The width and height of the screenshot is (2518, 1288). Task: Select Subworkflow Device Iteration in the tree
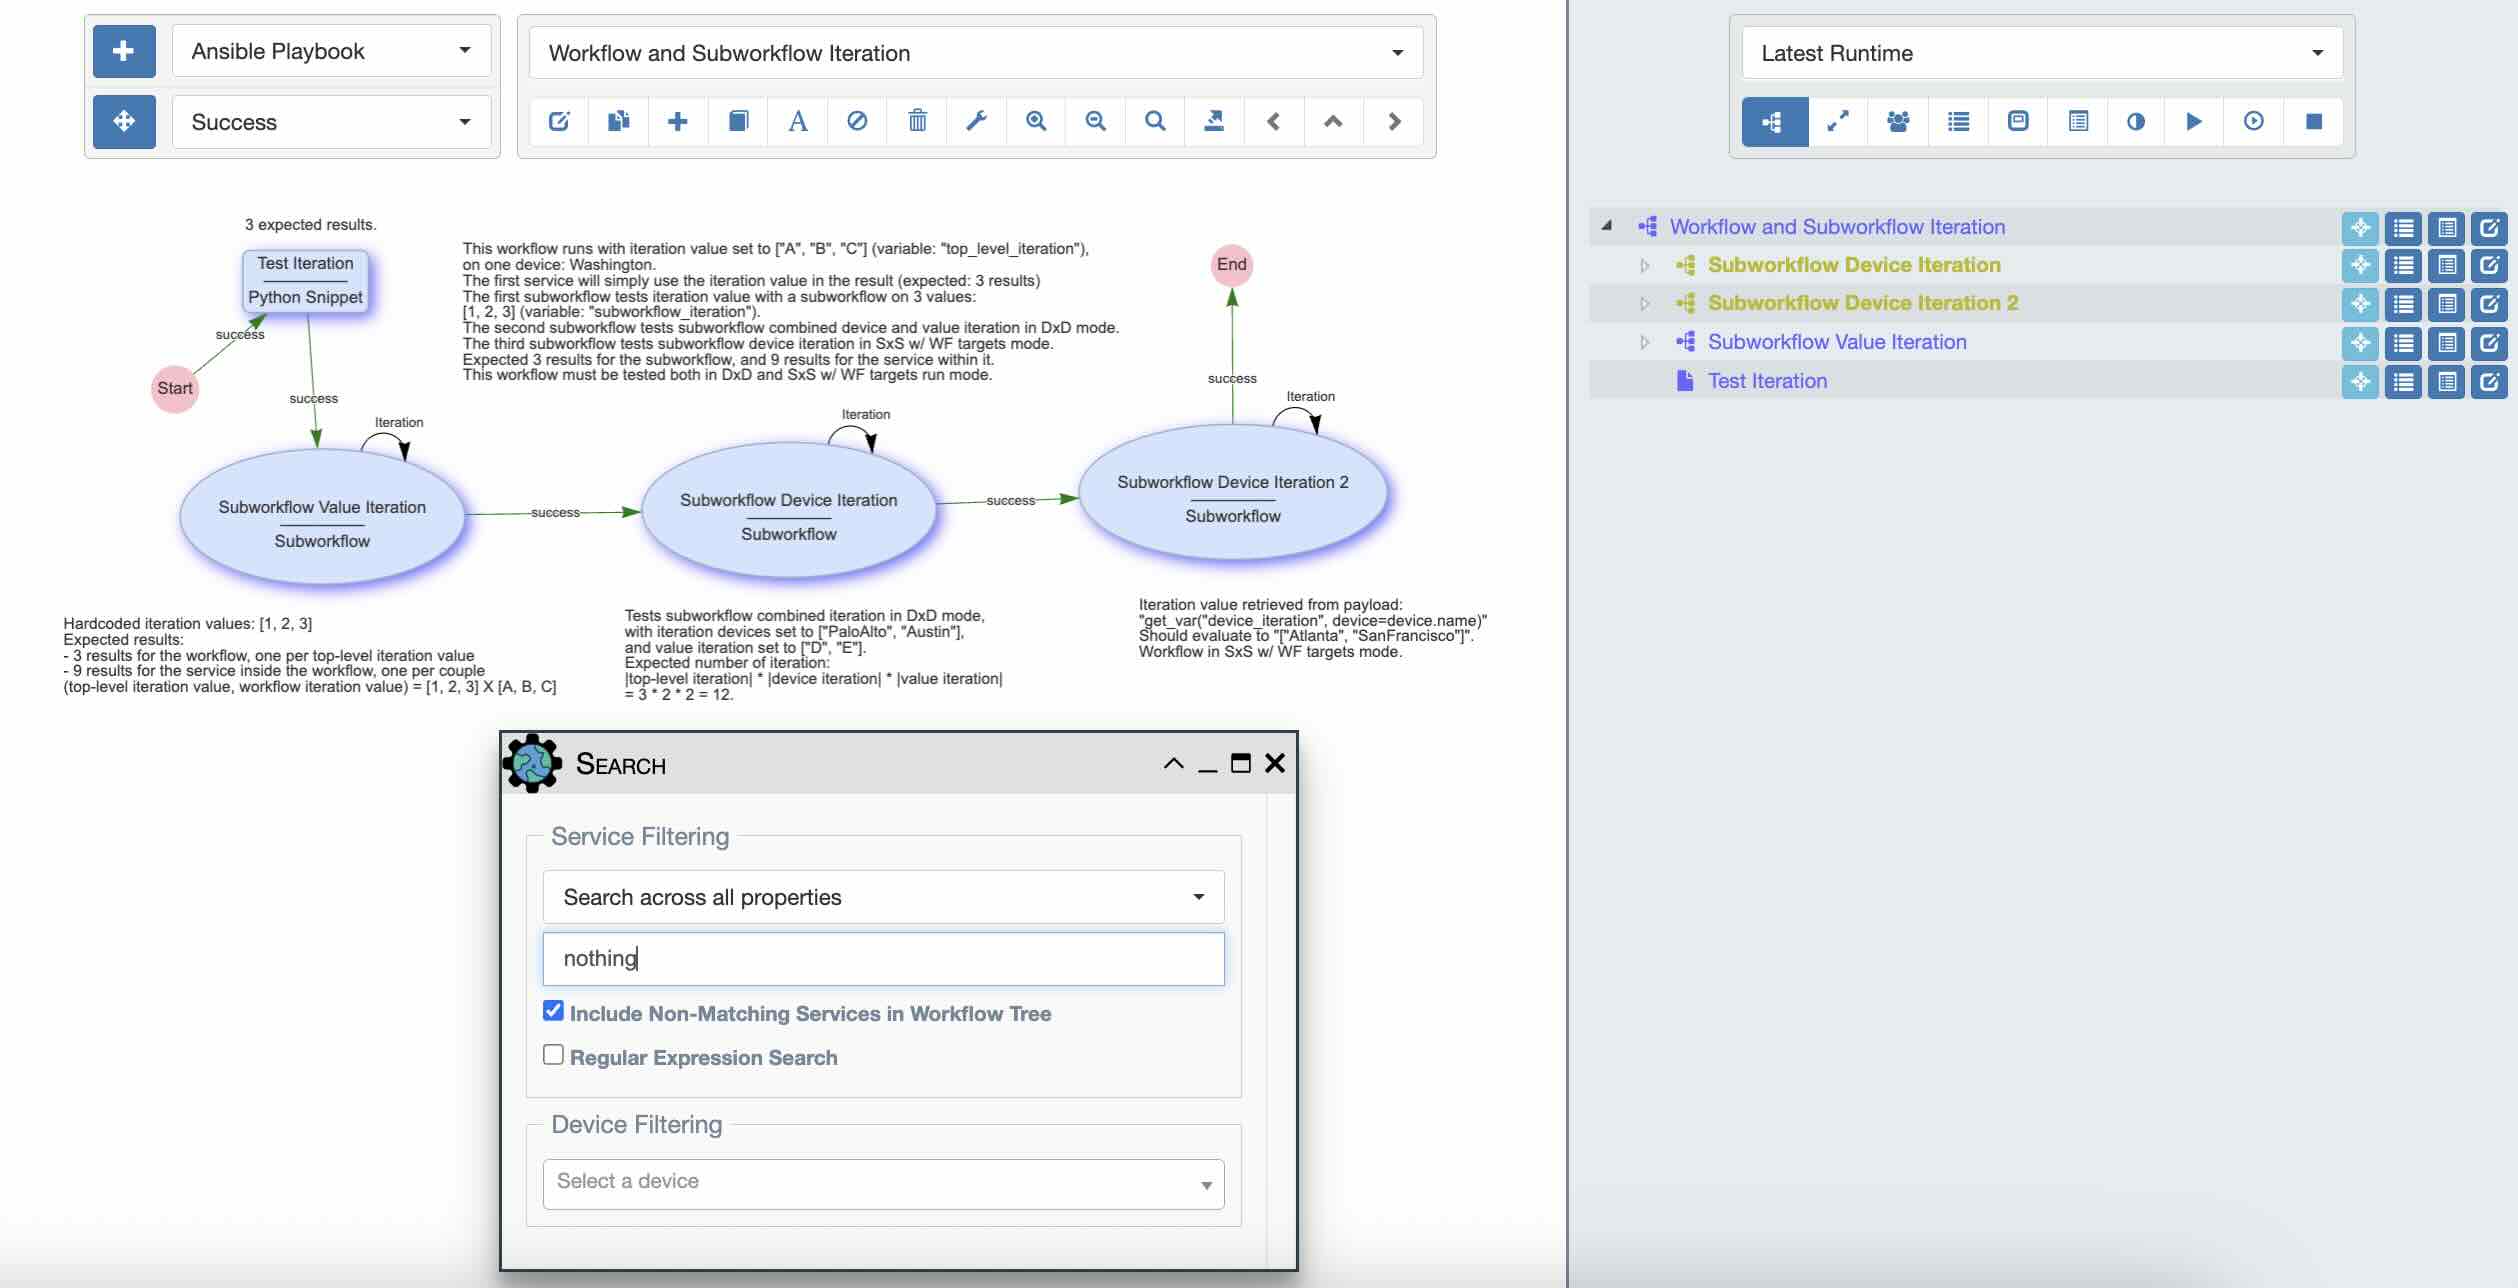tap(1854, 265)
